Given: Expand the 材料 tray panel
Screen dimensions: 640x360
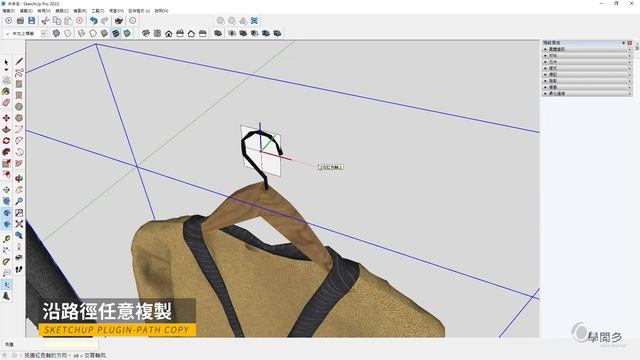Looking at the screenshot, I should [x=587, y=56].
